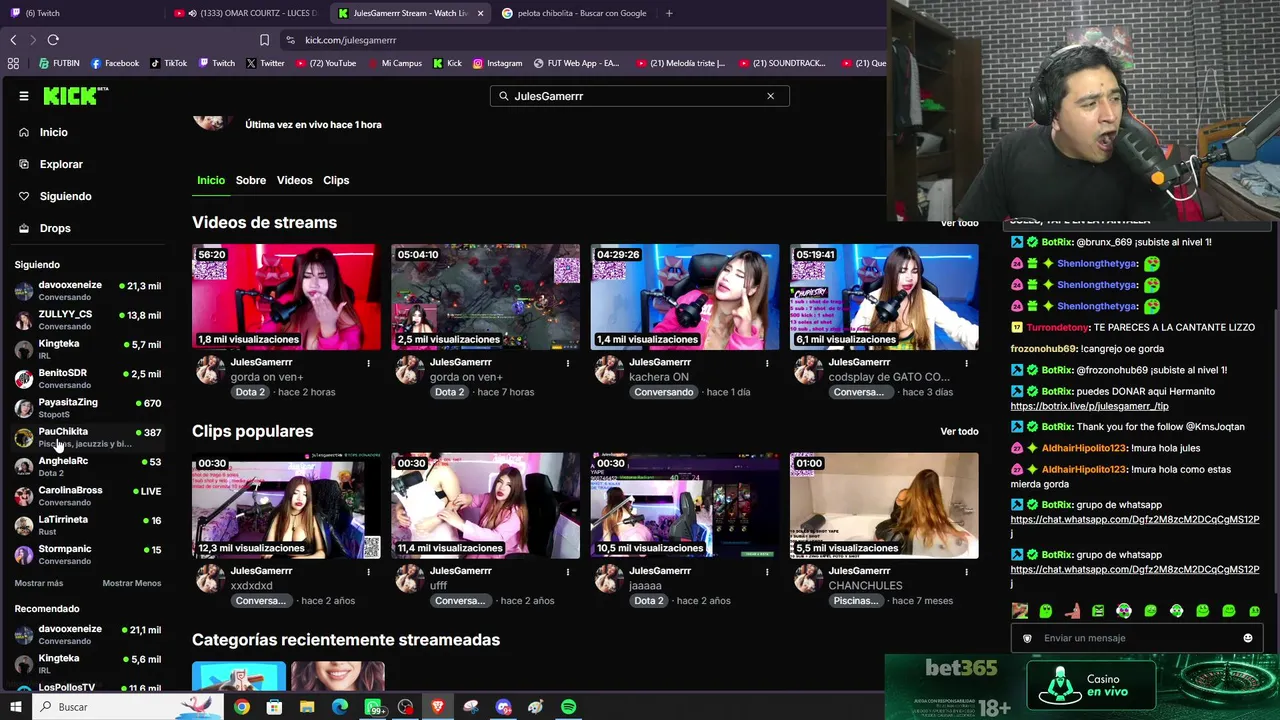Click the Piscinas tag under CHANCHULES clip
Image resolution: width=1280 pixels, height=720 pixels.
[856, 601]
